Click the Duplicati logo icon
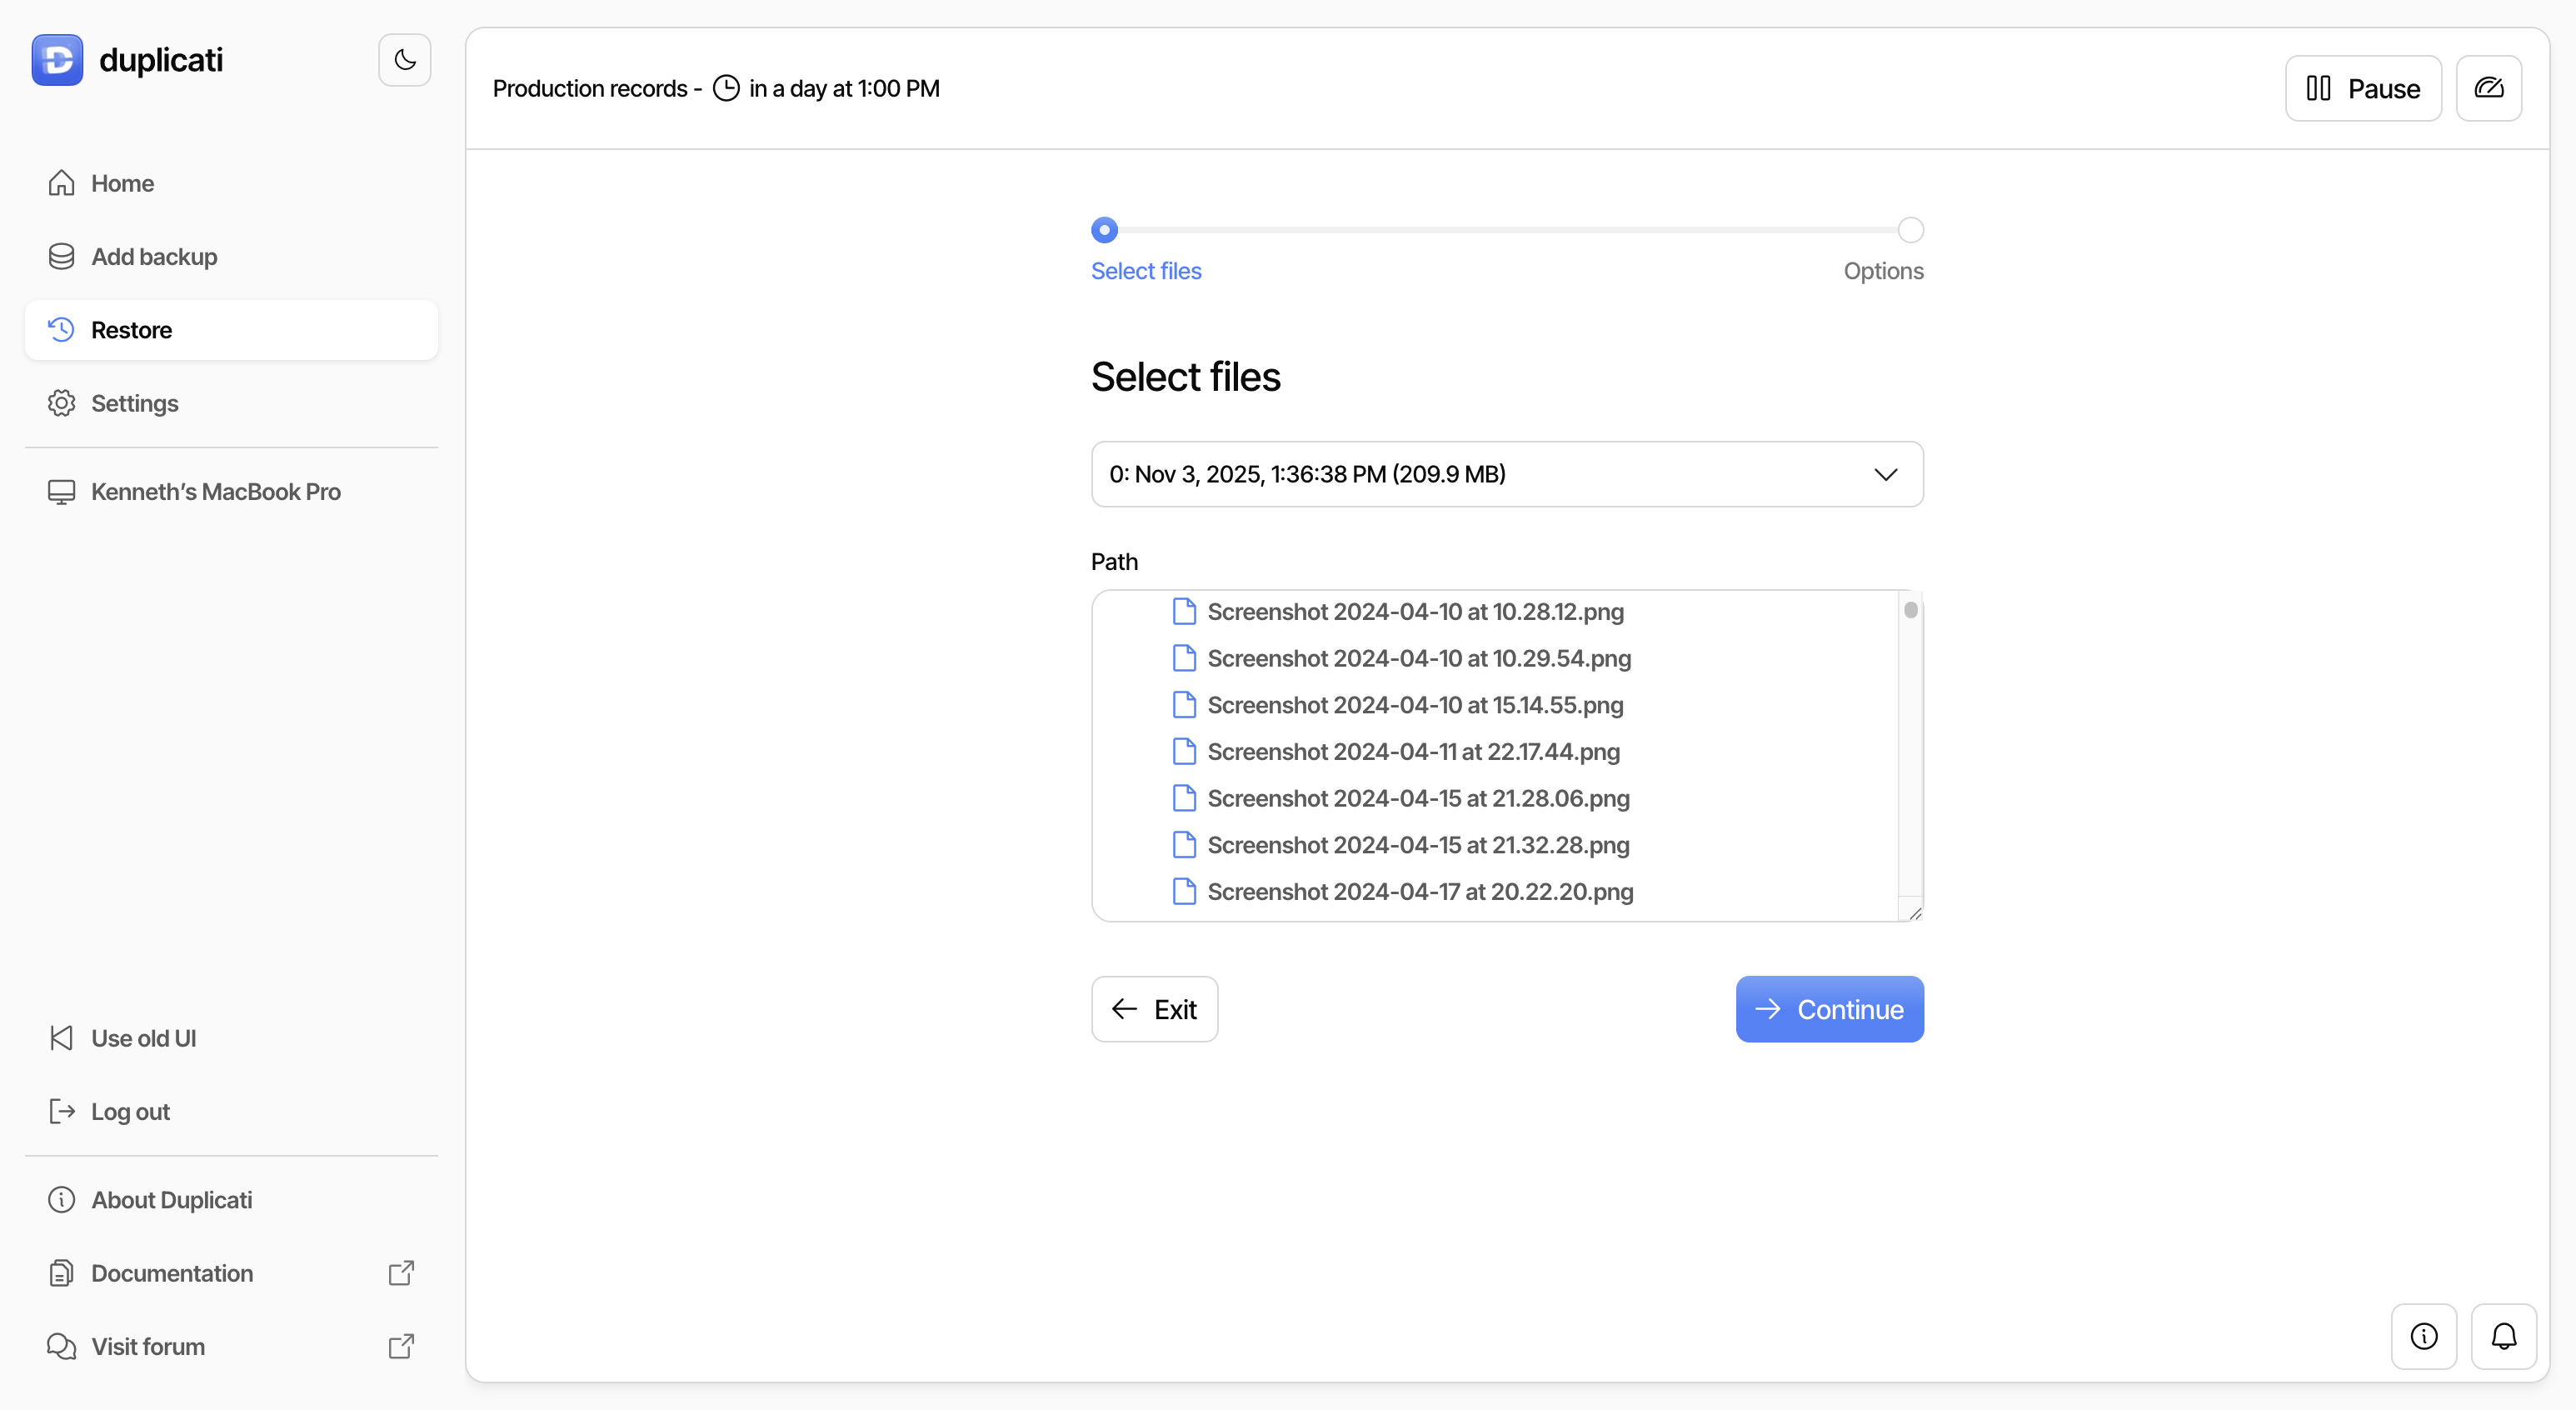The image size is (2576, 1410). [57, 60]
